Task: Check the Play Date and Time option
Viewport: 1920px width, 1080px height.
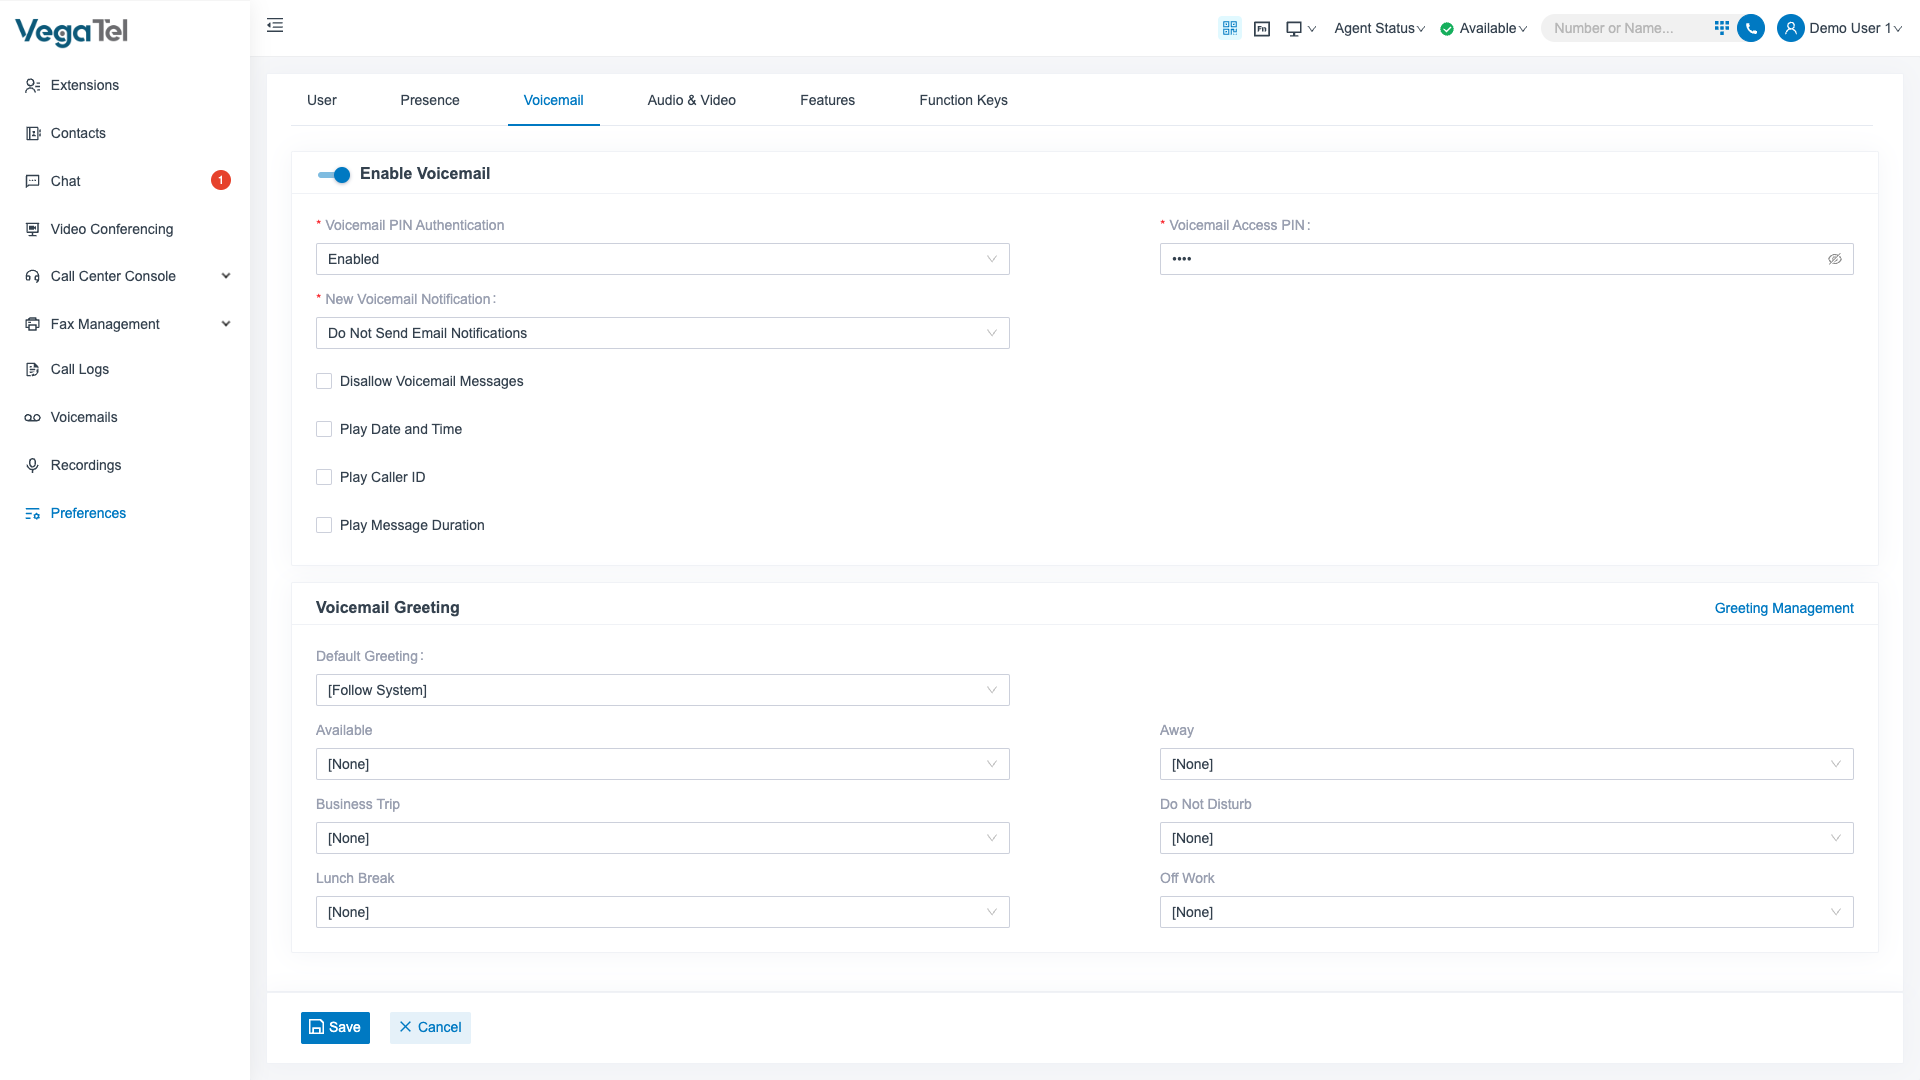Action: [x=323, y=429]
